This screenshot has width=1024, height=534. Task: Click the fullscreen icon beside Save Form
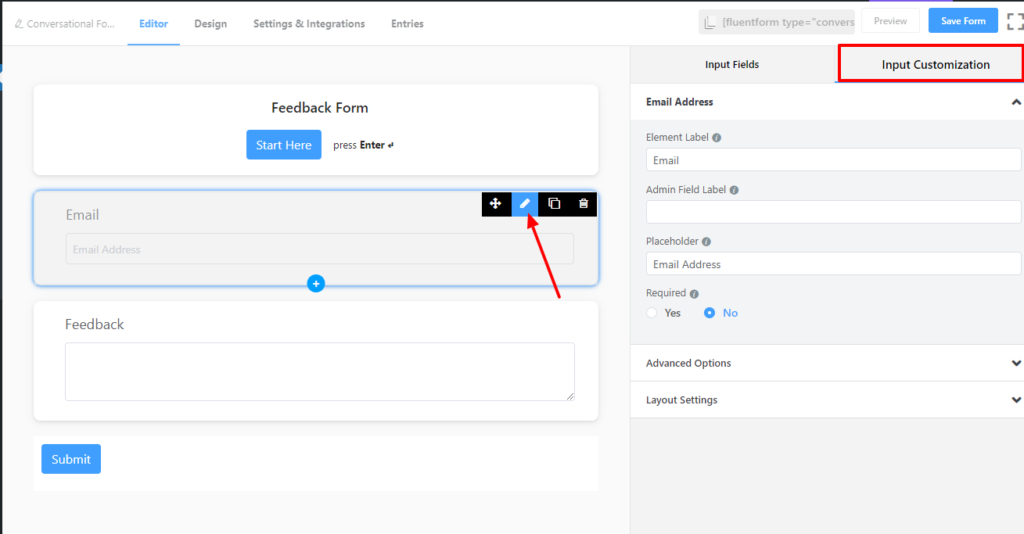point(1015,22)
